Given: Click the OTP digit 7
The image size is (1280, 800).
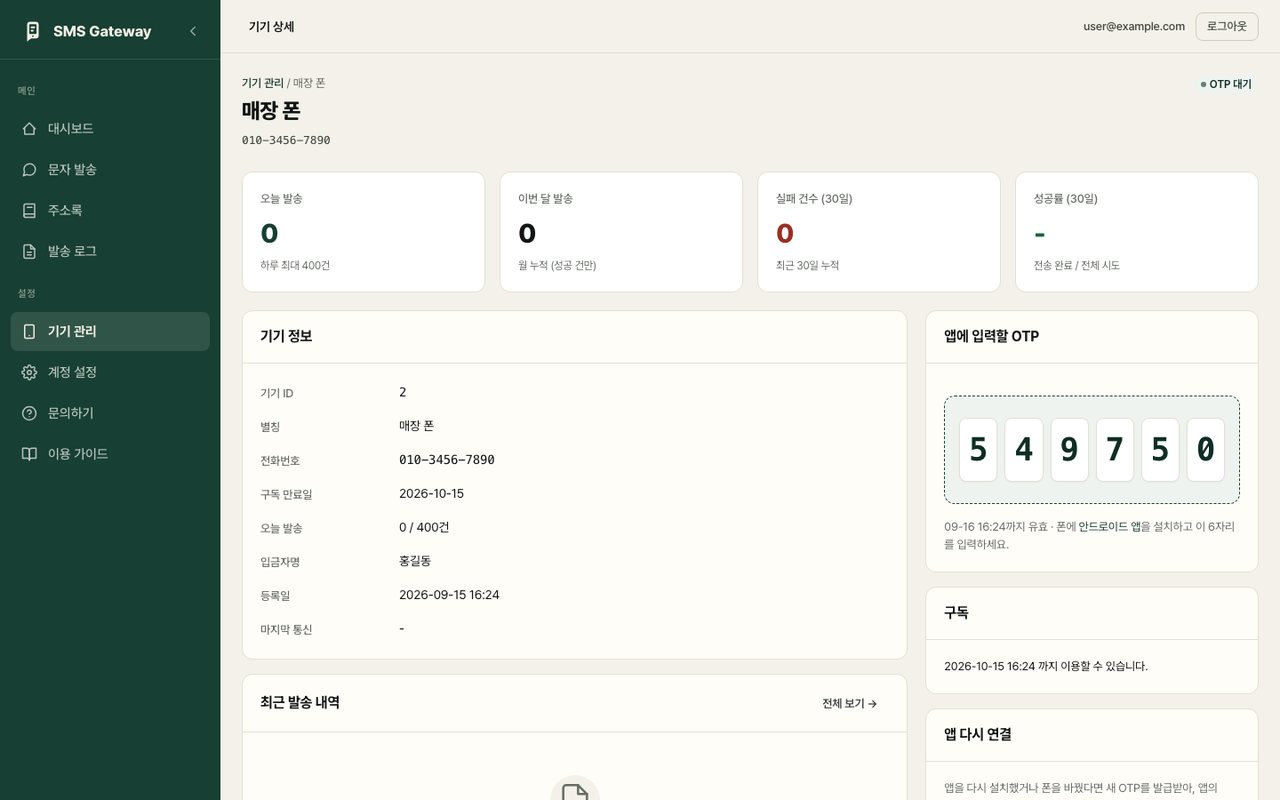Looking at the screenshot, I should click(1115, 450).
